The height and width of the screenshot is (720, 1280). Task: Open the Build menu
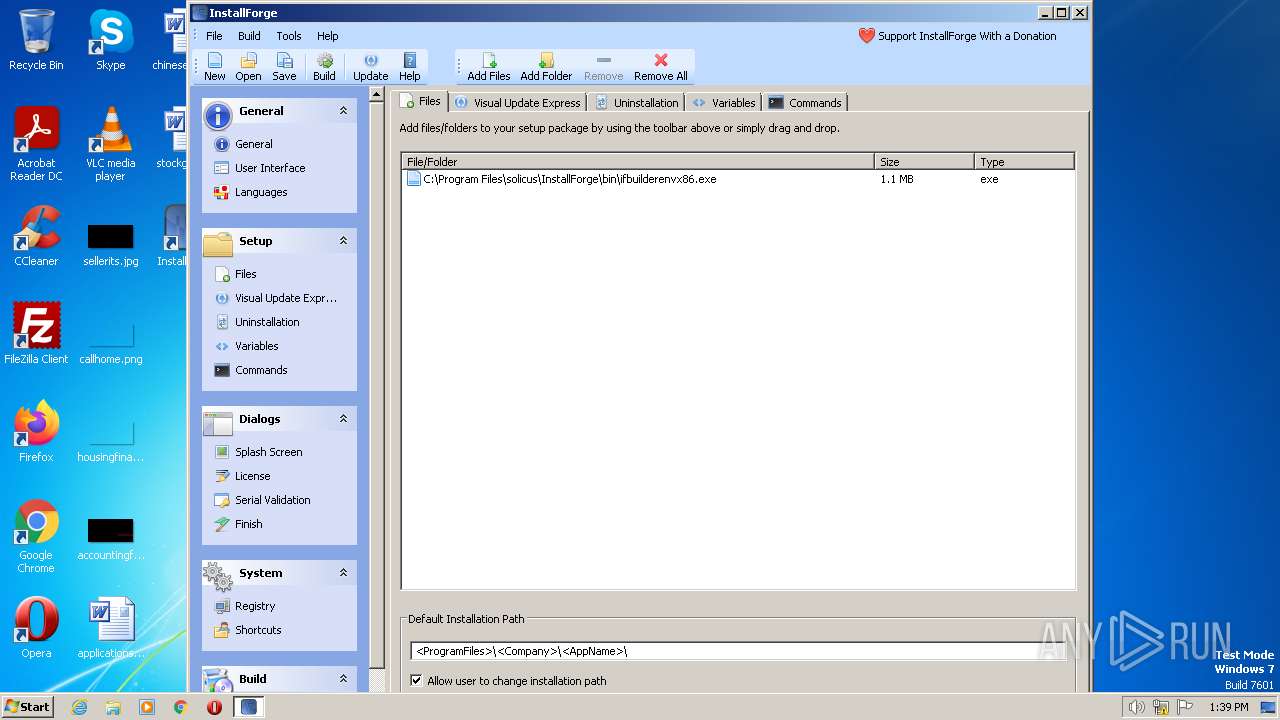click(249, 36)
